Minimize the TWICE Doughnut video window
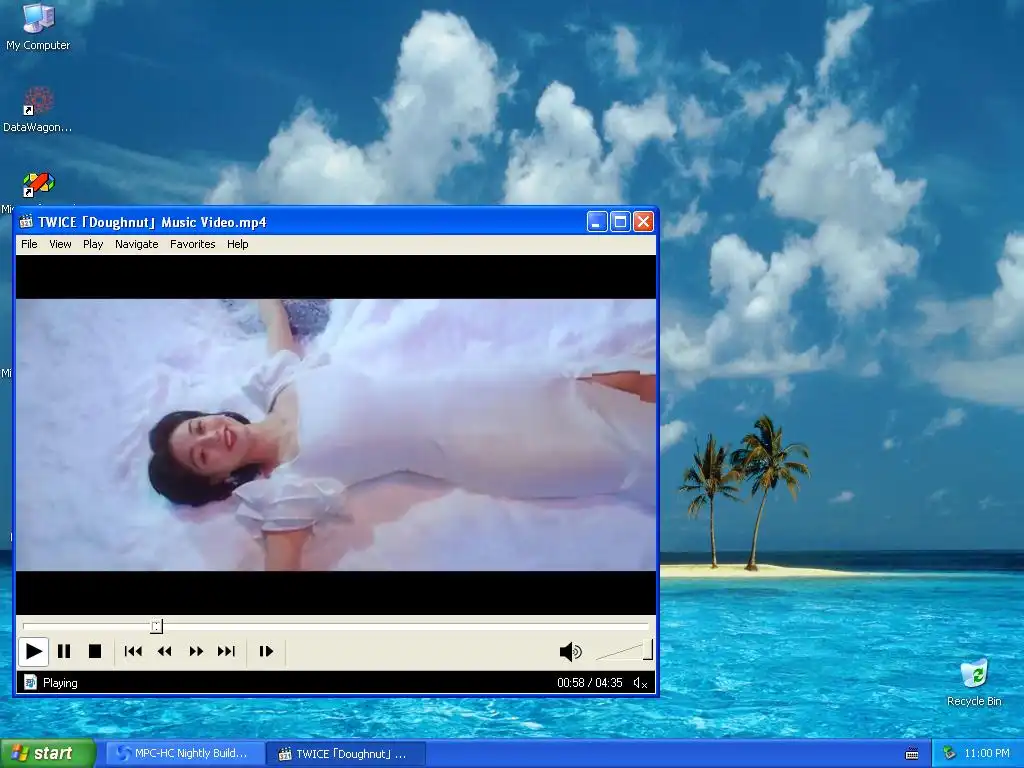Screen dimensions: 1024x768 click(597, 222)
